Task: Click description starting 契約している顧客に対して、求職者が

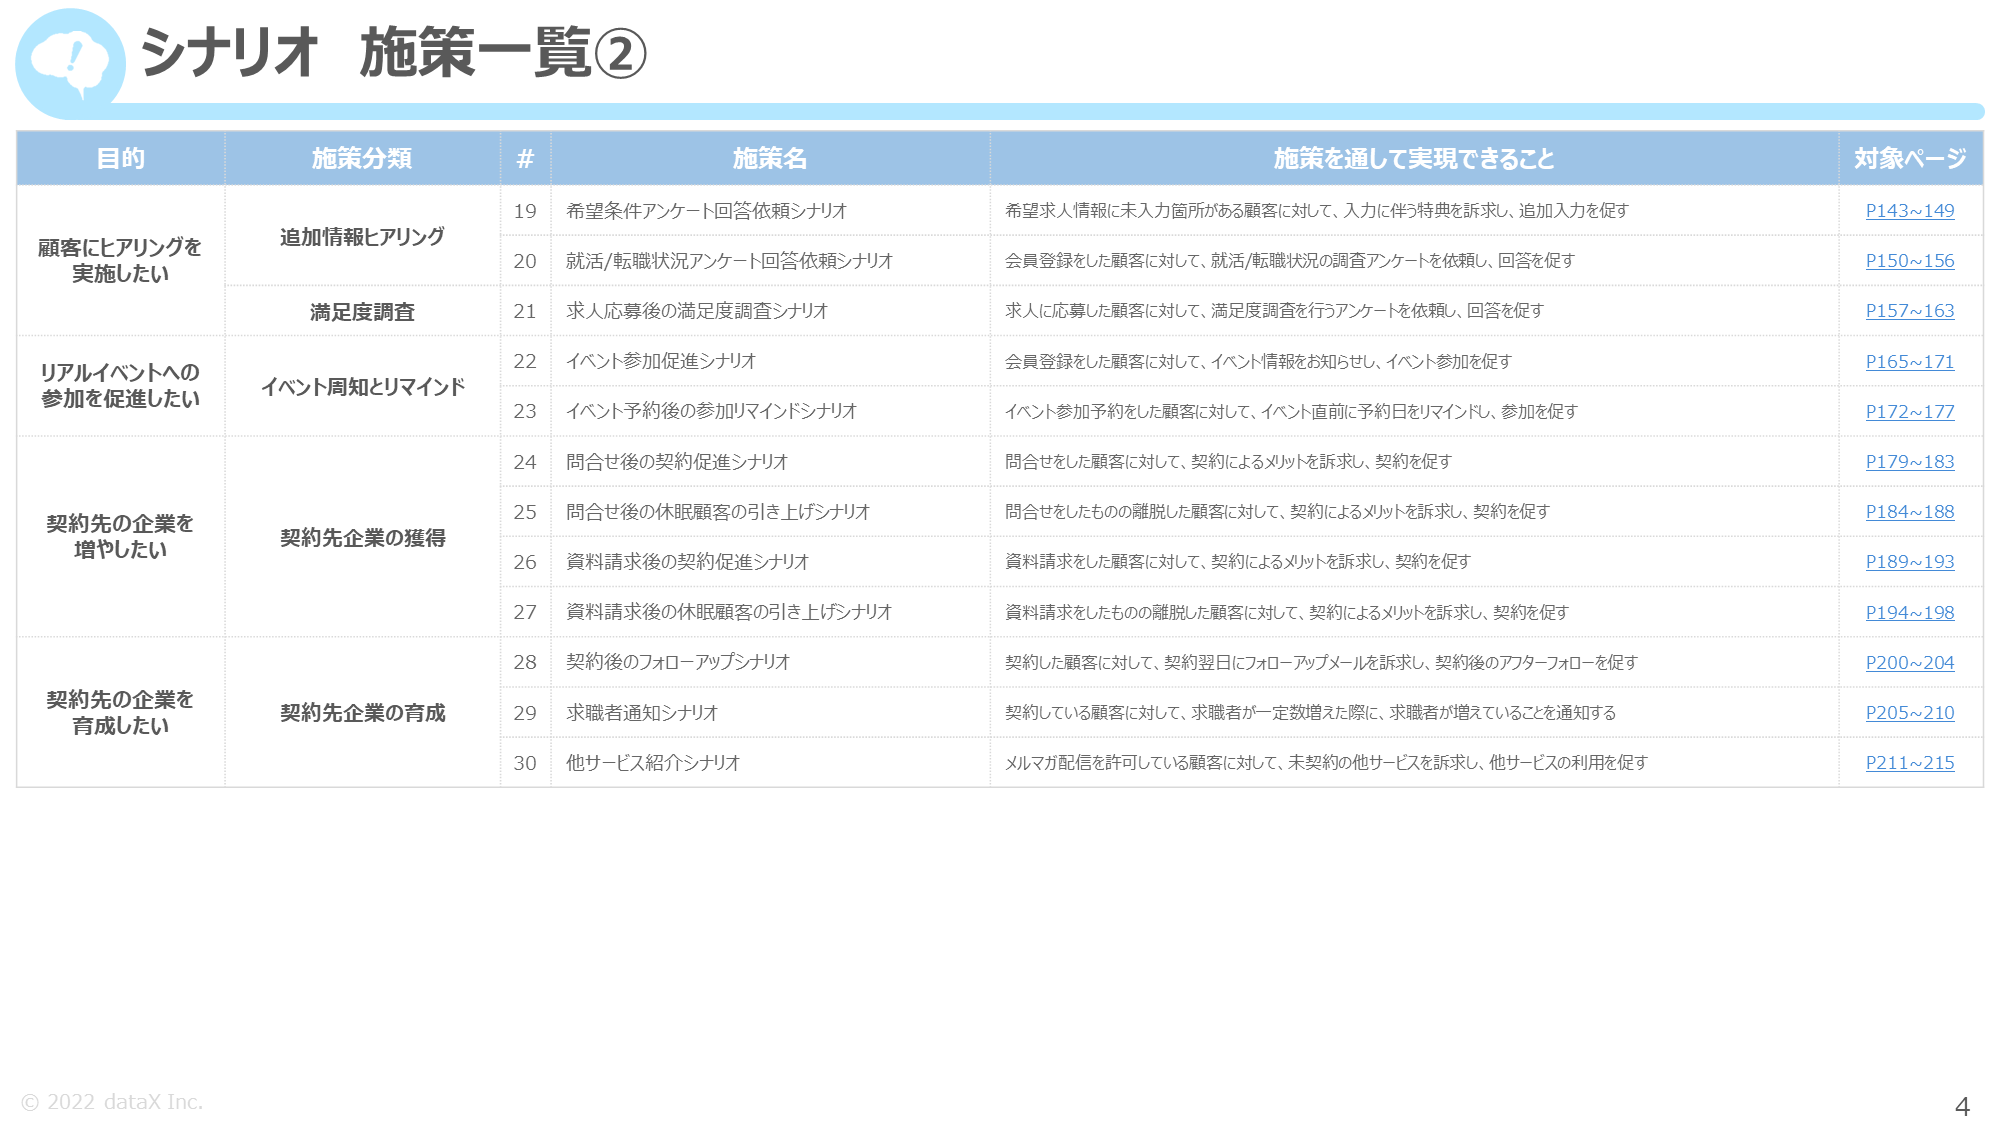Action: (1310, 713)
